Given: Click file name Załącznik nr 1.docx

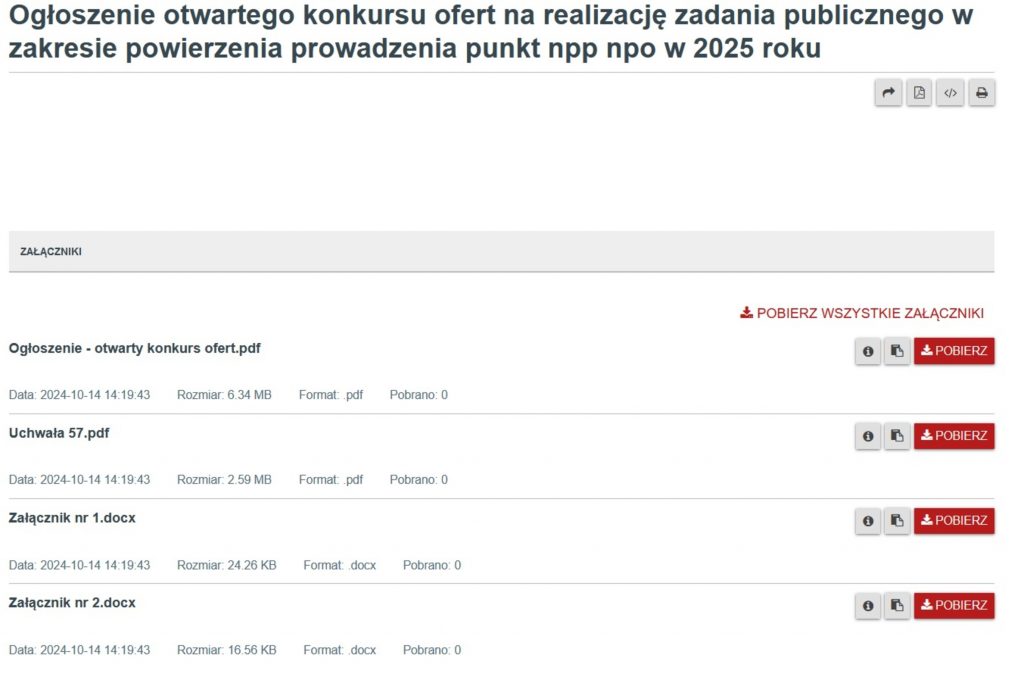Looking at the screenshot, I should point(72,518).
